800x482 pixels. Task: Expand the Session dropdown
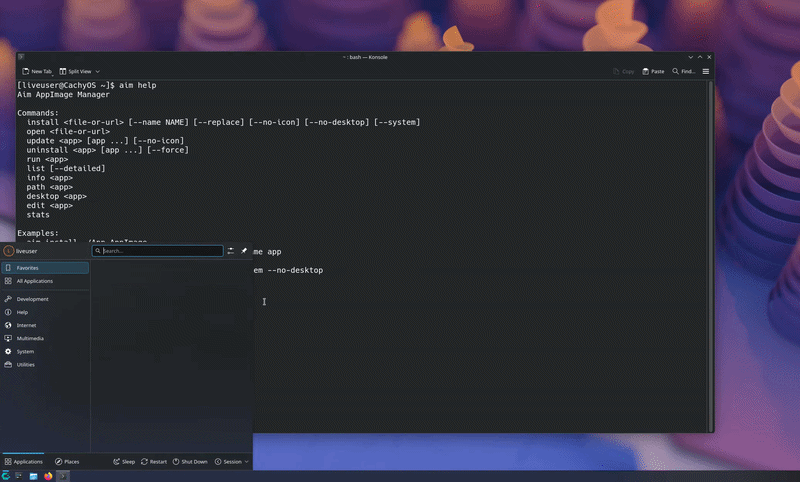(x=232, y=462)
